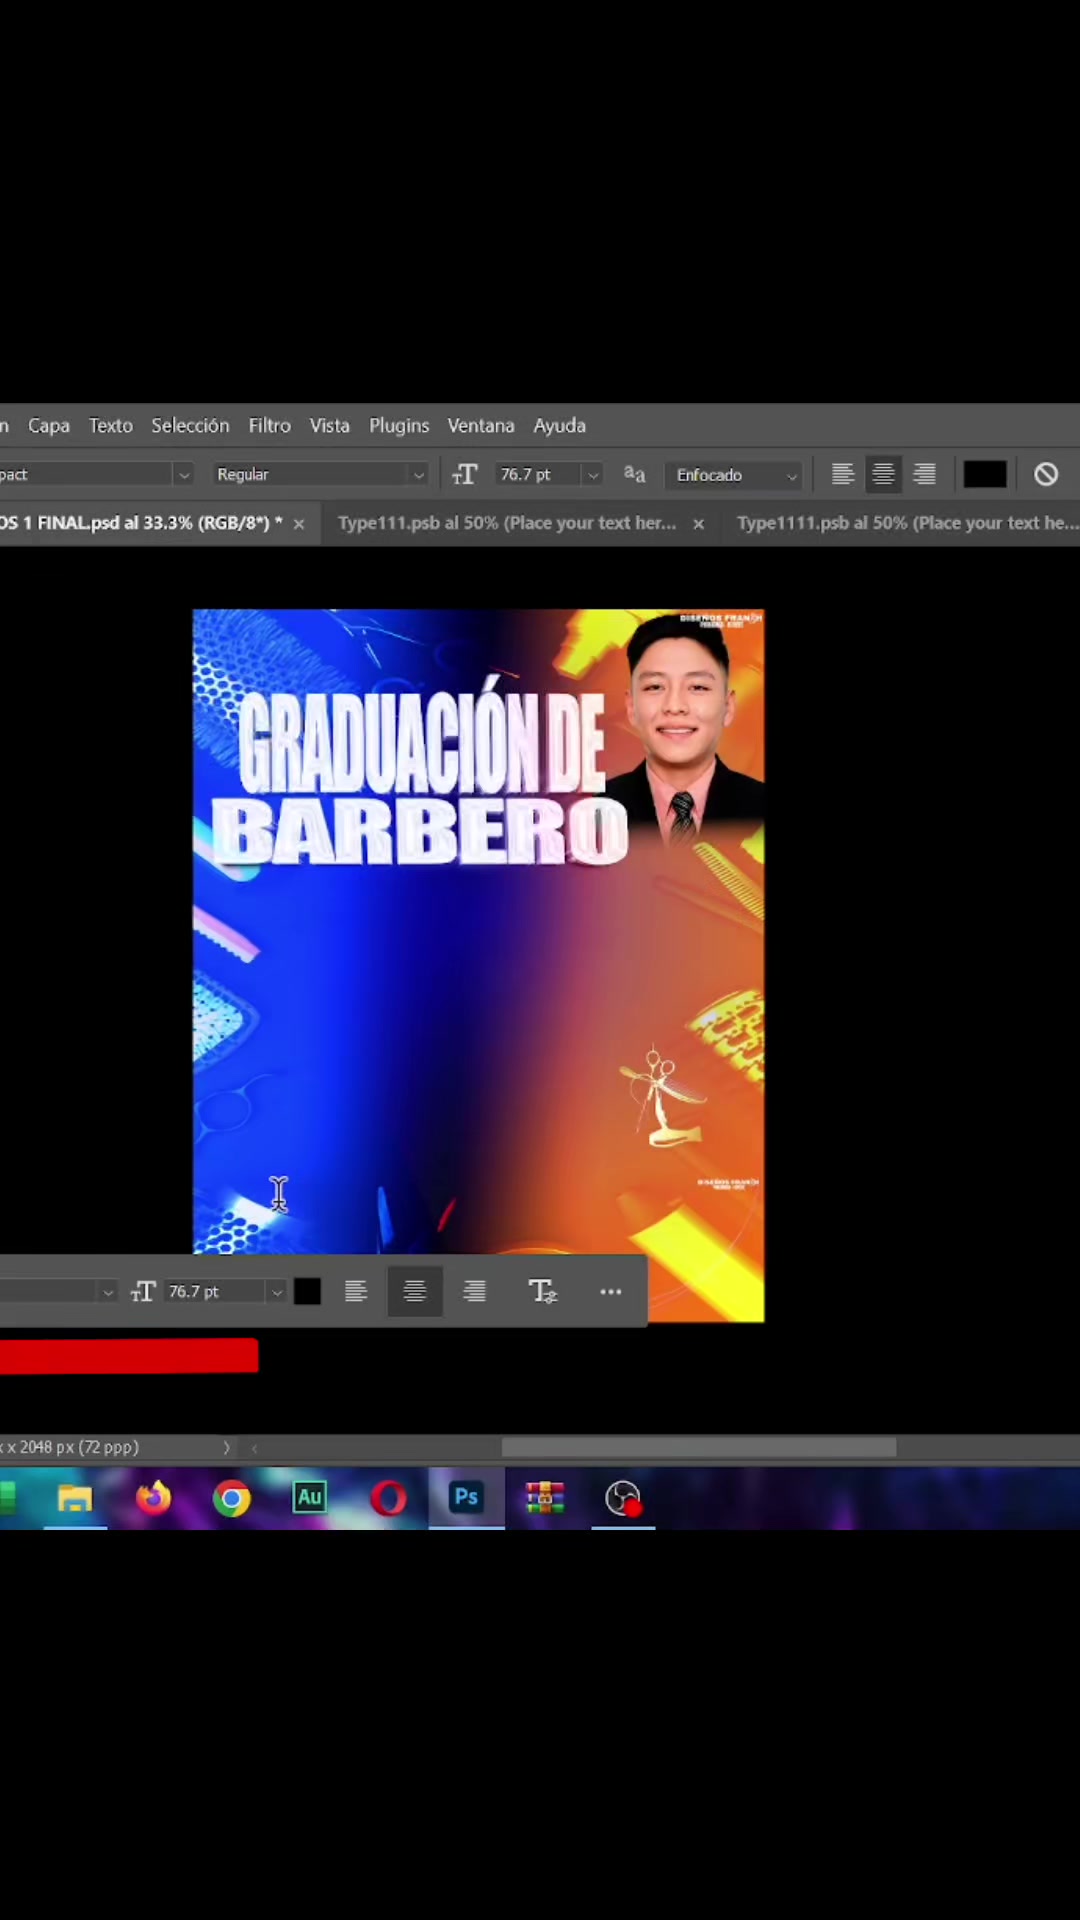1080x1920 pixels.
Task: Open Firefox from taskbar
Action: click(x=153, y=1498)
